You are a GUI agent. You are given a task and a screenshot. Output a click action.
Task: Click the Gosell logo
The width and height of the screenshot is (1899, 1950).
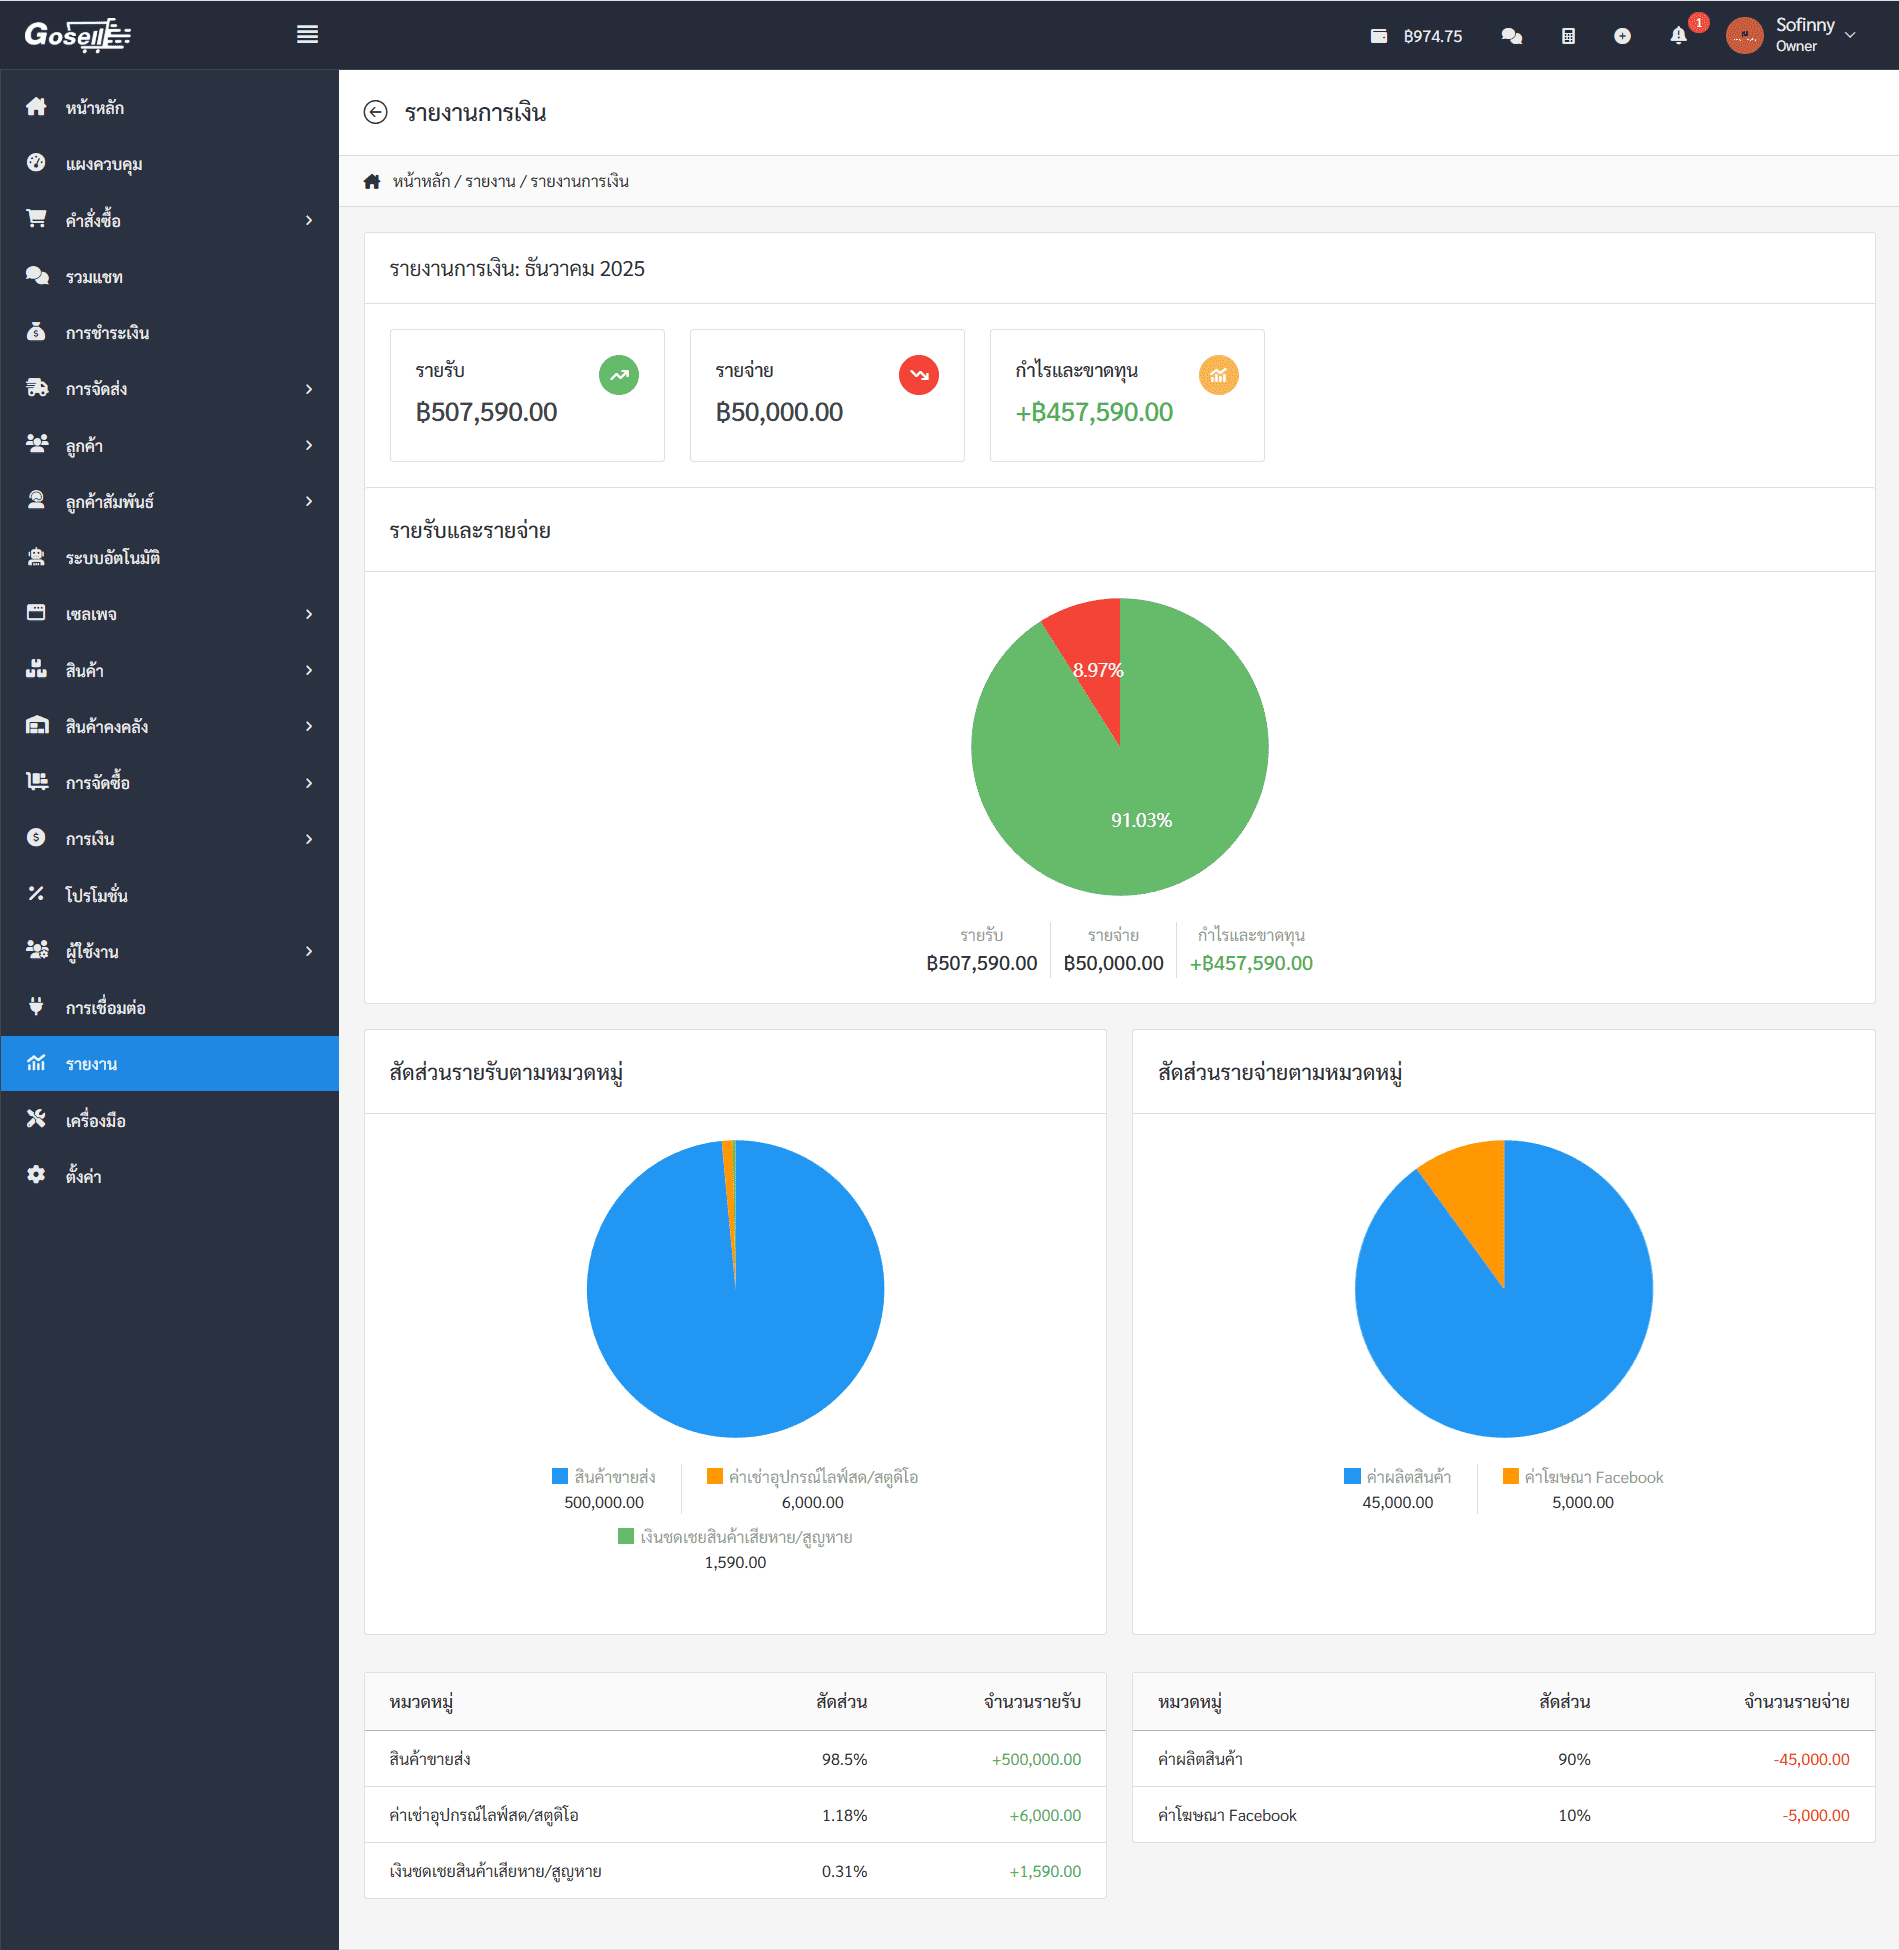[77, 35]
